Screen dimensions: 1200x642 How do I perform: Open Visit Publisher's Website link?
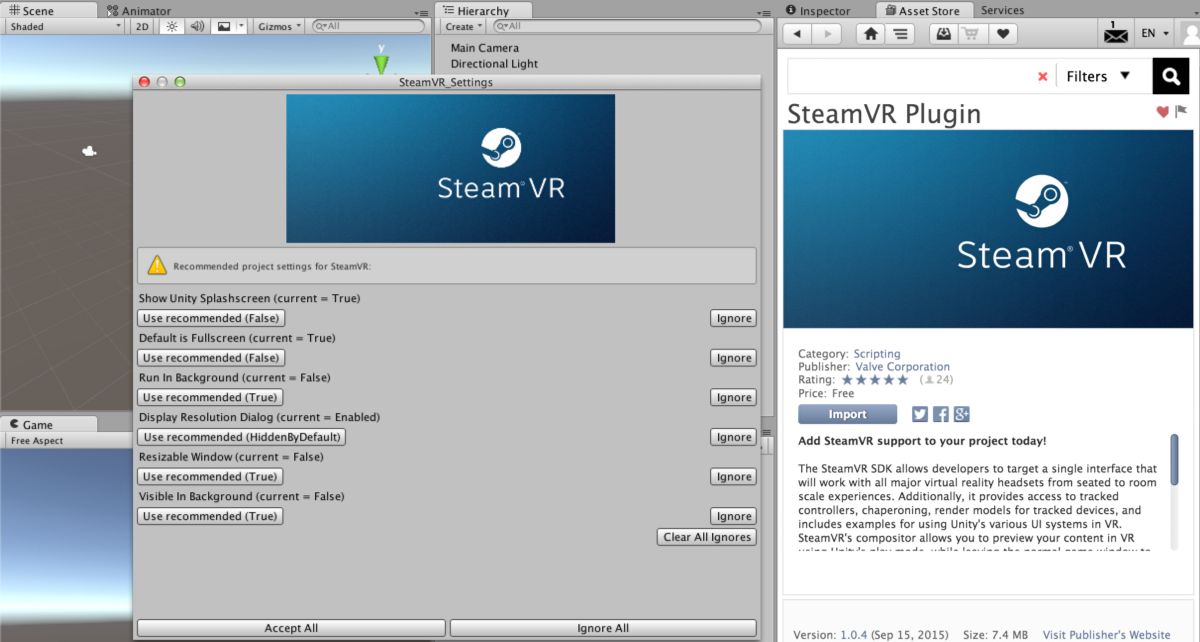[1106, 635]
